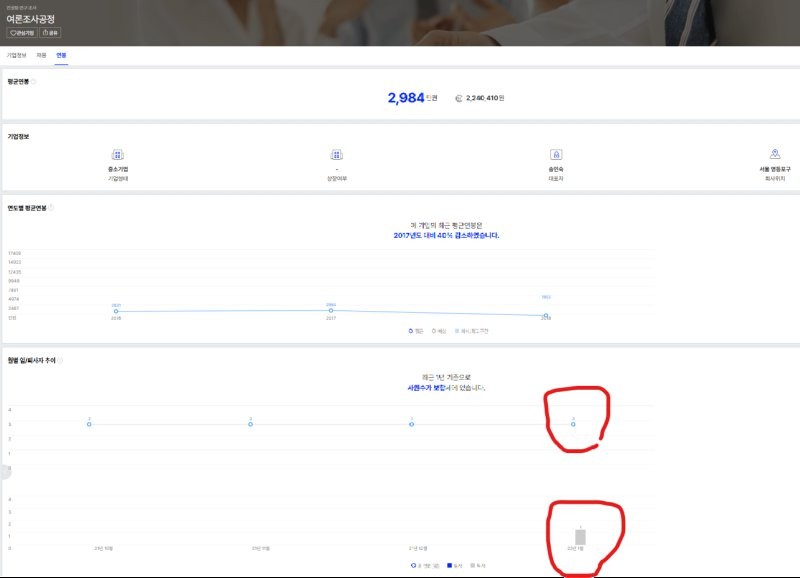Add company to favorites with 관심기업 button
Screen dimensions: 800x578
21,33
